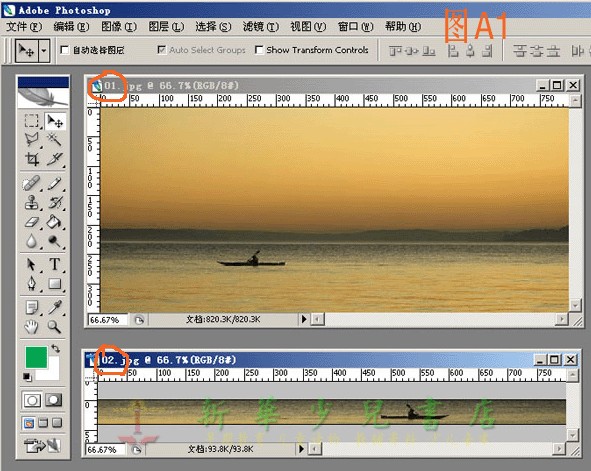This screenshot has height=471, width=591.
Task: Select the Slice tool
Action: point(55,159)
